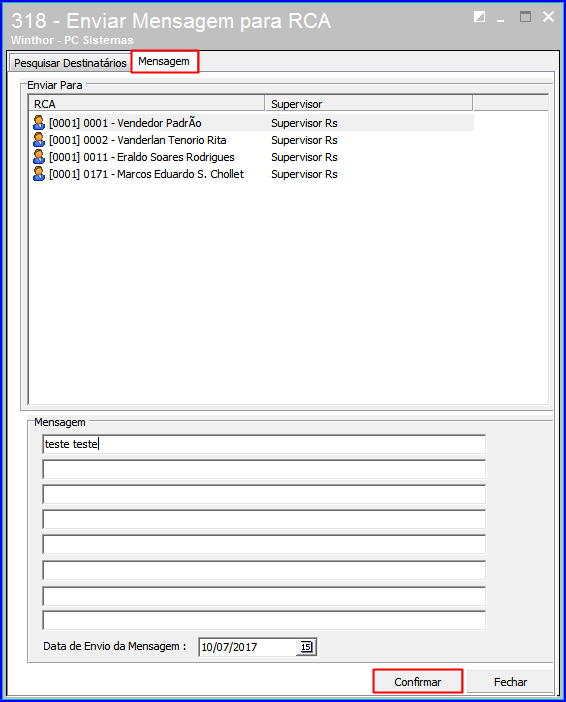Focus the seventh message line field

pyautogui.click(x=264, y=595)
